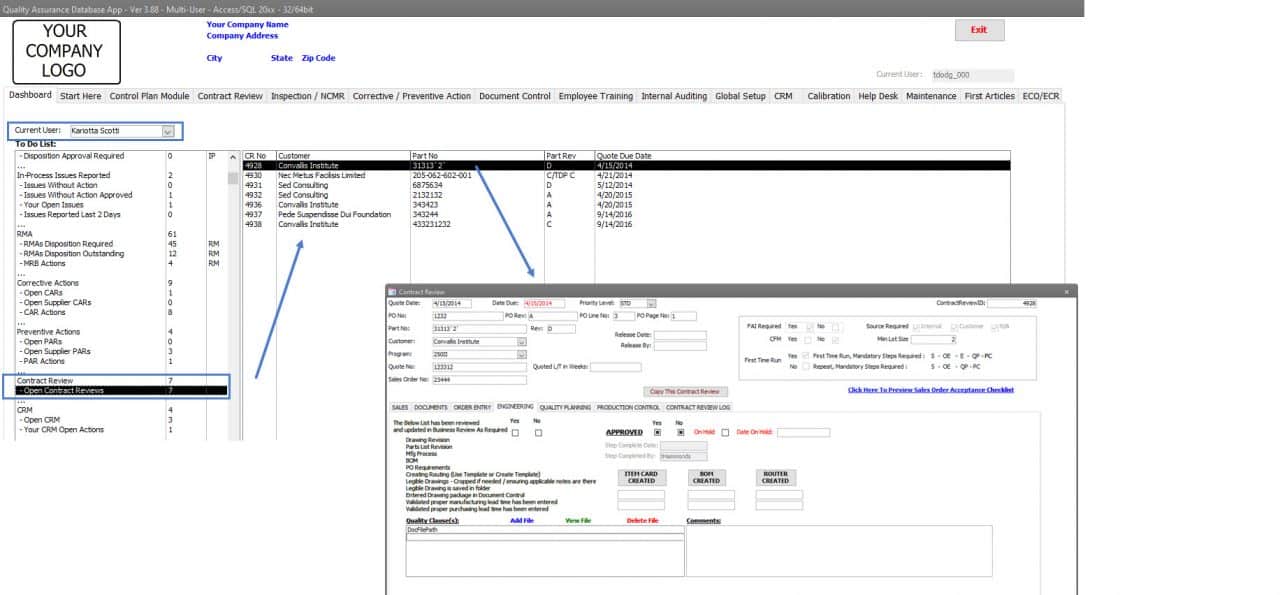Enable the On Hold checkbox
The width and height of the screenshot is (1280, 595).
pyautogui.click(x=723, y=432)
